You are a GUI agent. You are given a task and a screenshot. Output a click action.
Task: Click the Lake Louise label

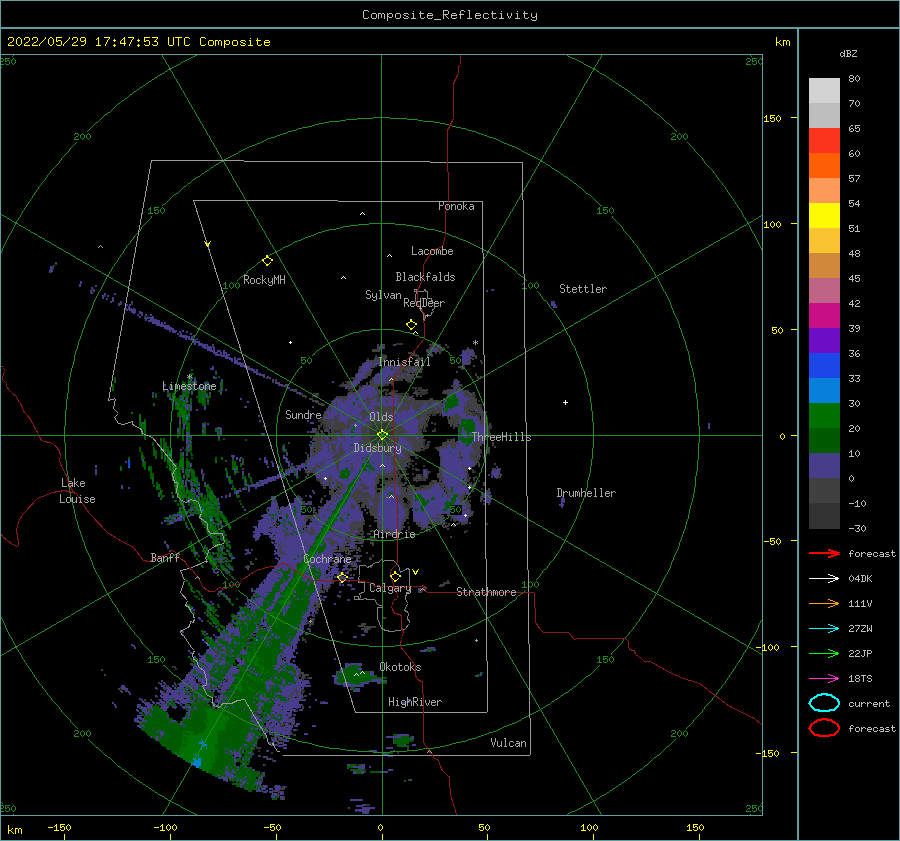[77, 491]
